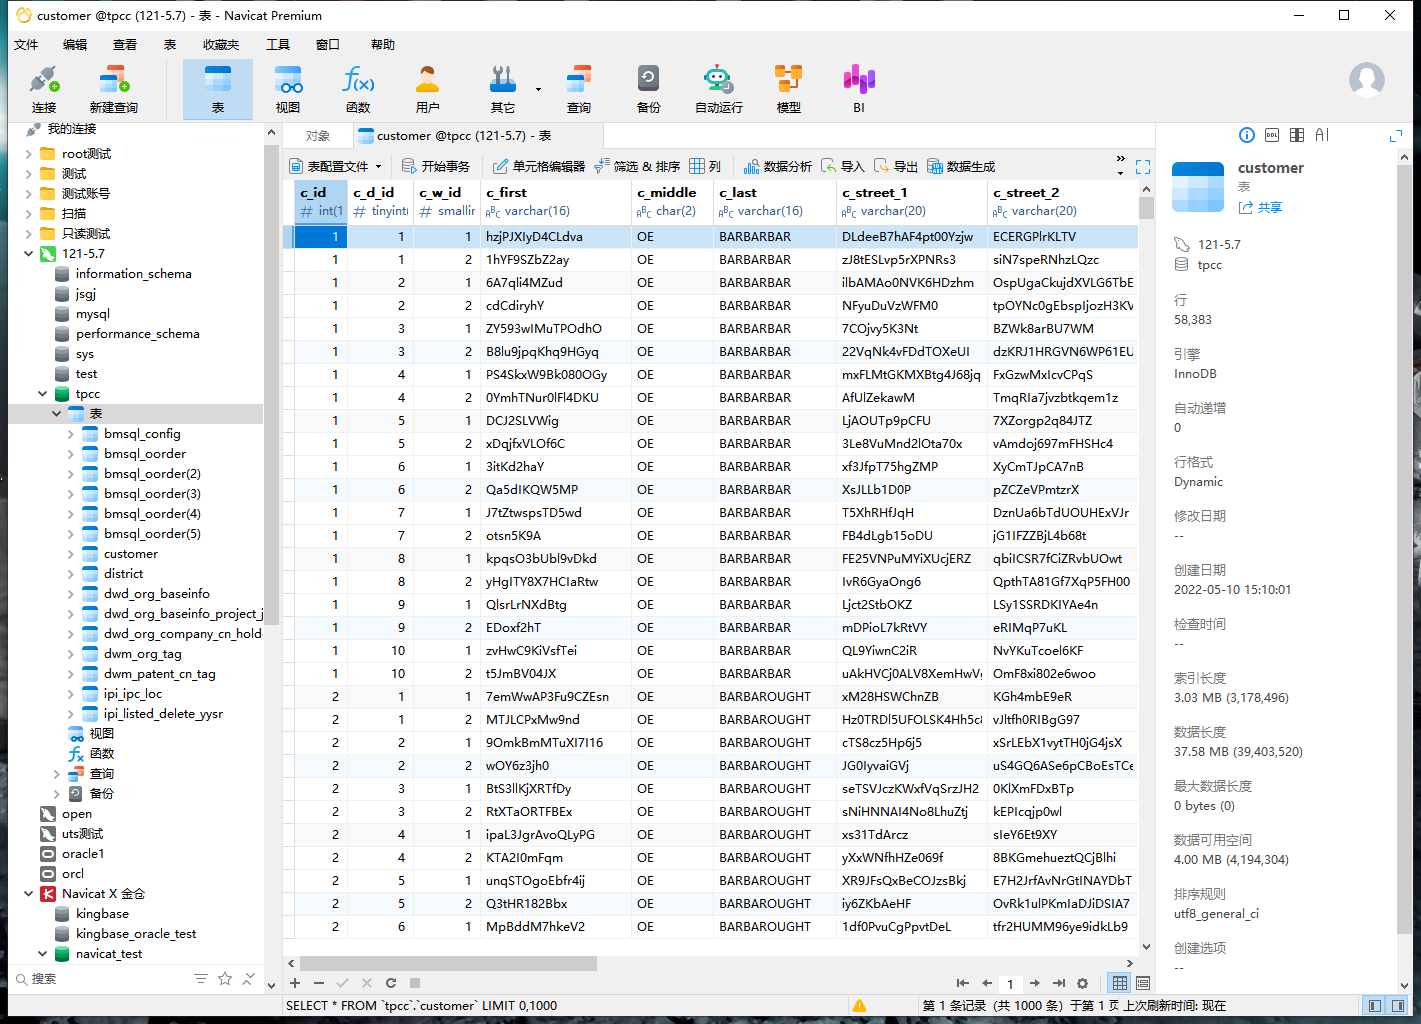Collapse the 121-5.7 connection
Image resolution: width=1421 pixels, height=1024 pixels.
click(x=28, y=254)
